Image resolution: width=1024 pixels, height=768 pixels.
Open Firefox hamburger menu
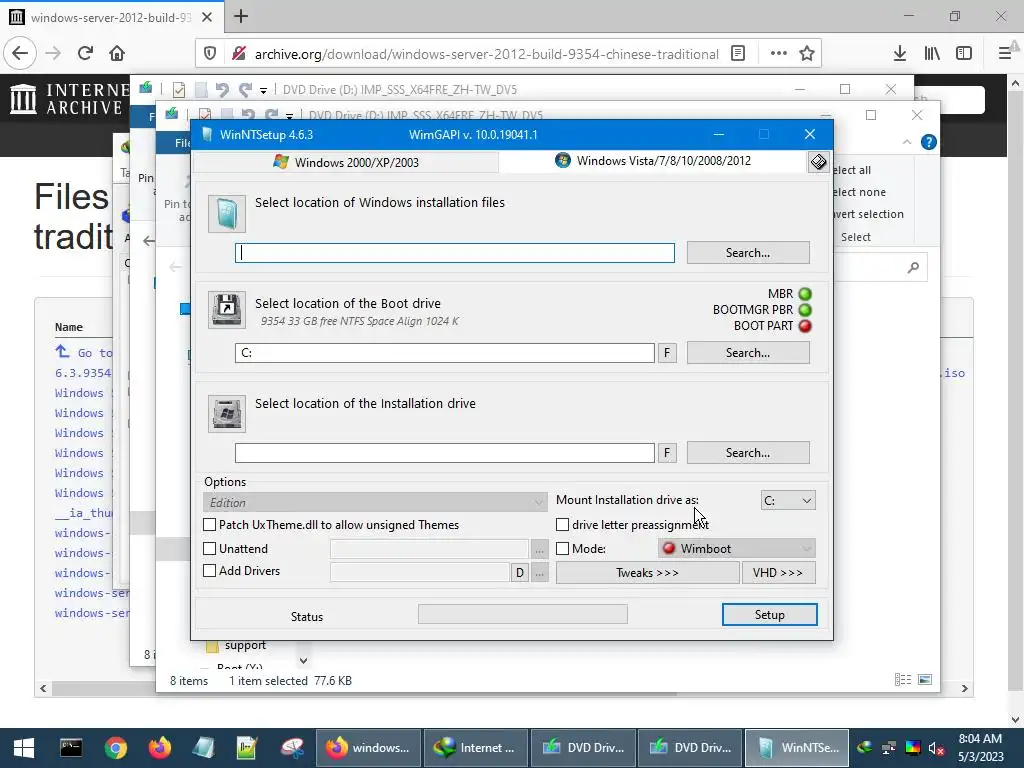(1006, 54)
